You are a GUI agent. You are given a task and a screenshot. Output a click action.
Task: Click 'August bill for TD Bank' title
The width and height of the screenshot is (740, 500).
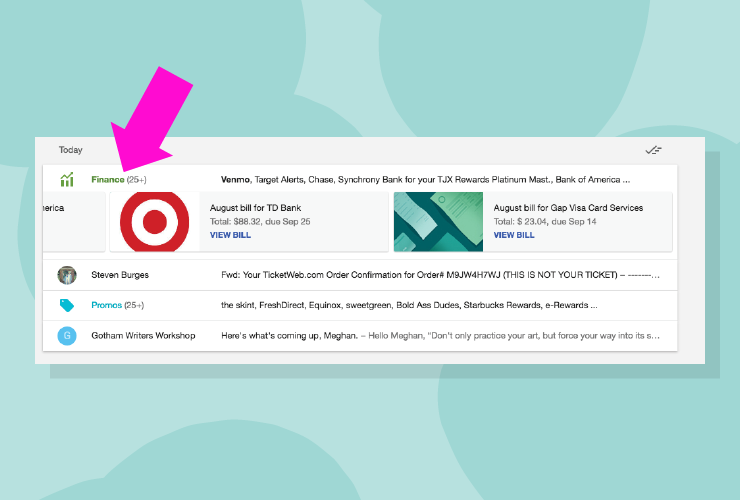pyautogui.click(x=255, y=208)
